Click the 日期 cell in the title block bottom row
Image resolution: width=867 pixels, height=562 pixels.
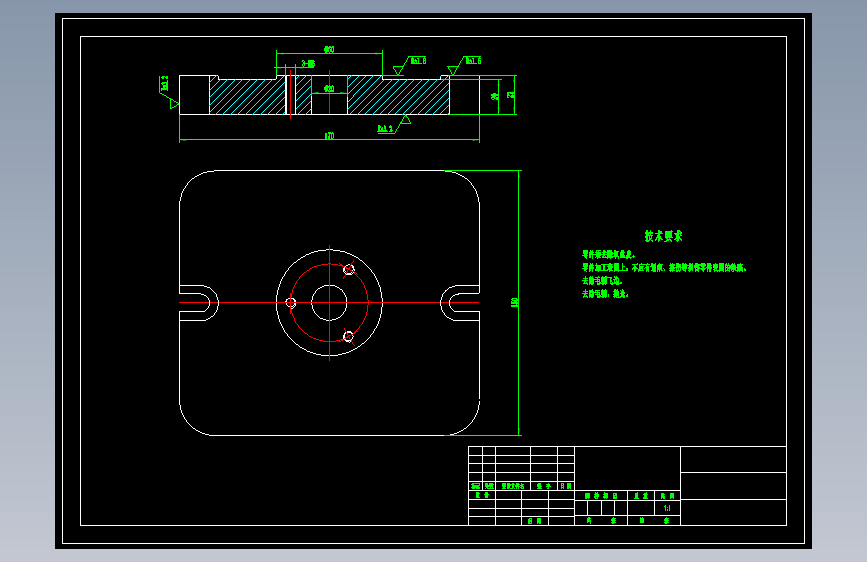[534, 521]
